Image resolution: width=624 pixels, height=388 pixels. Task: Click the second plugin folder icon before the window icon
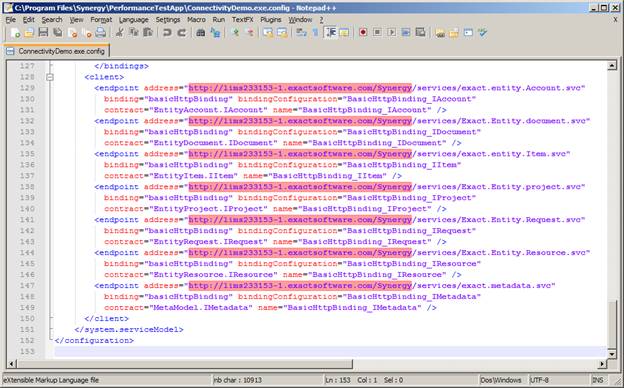coord(454,33)
